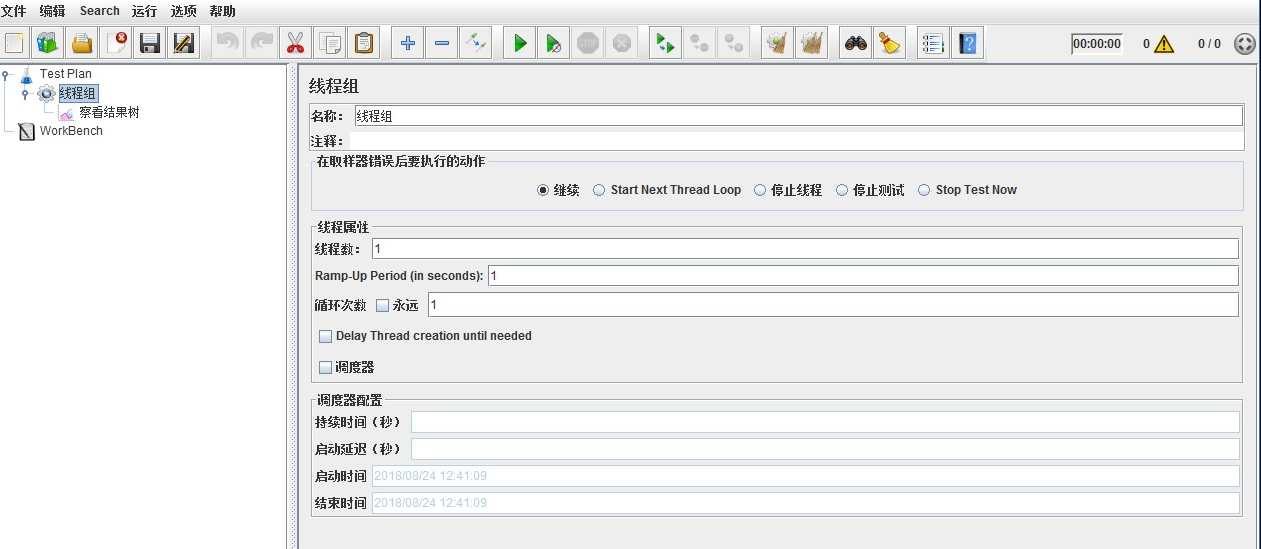Click the 线程数 thread count field
The image size is (1261, 549).
point(805,248)
